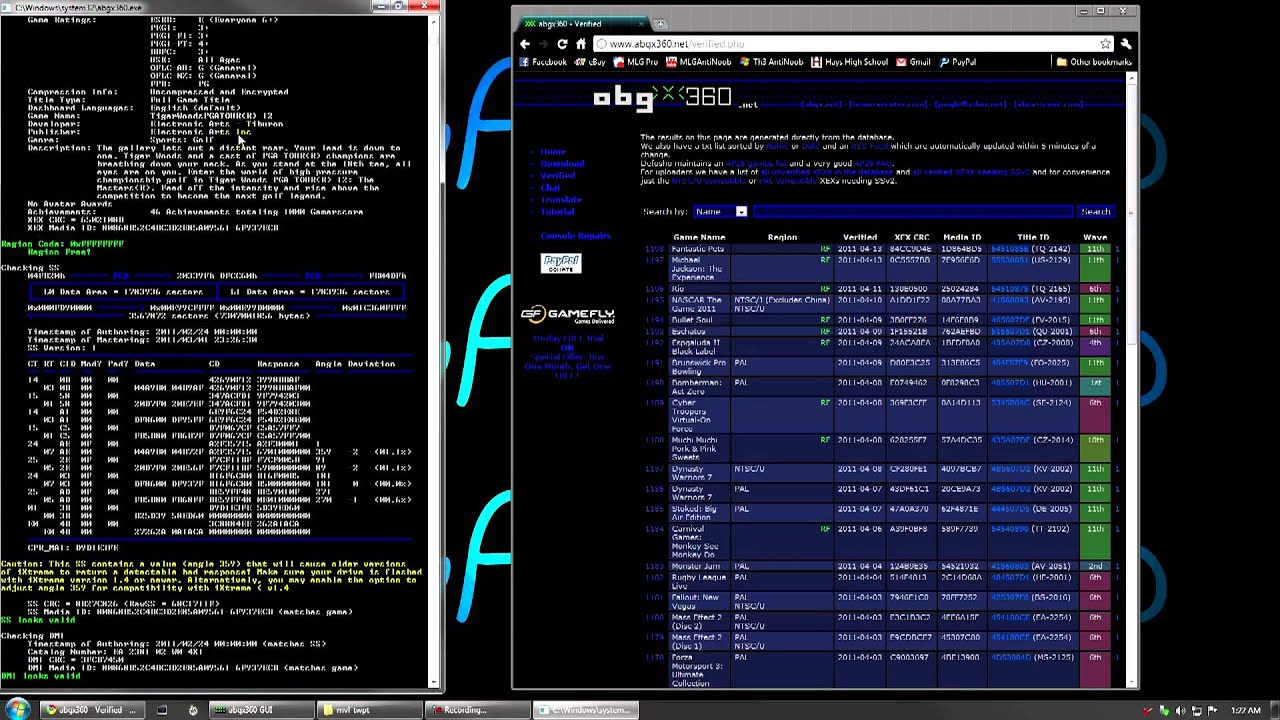The image size is (1280, 720).
Task: Click the Search button on abgx360 page
Action: [1095, 212]
